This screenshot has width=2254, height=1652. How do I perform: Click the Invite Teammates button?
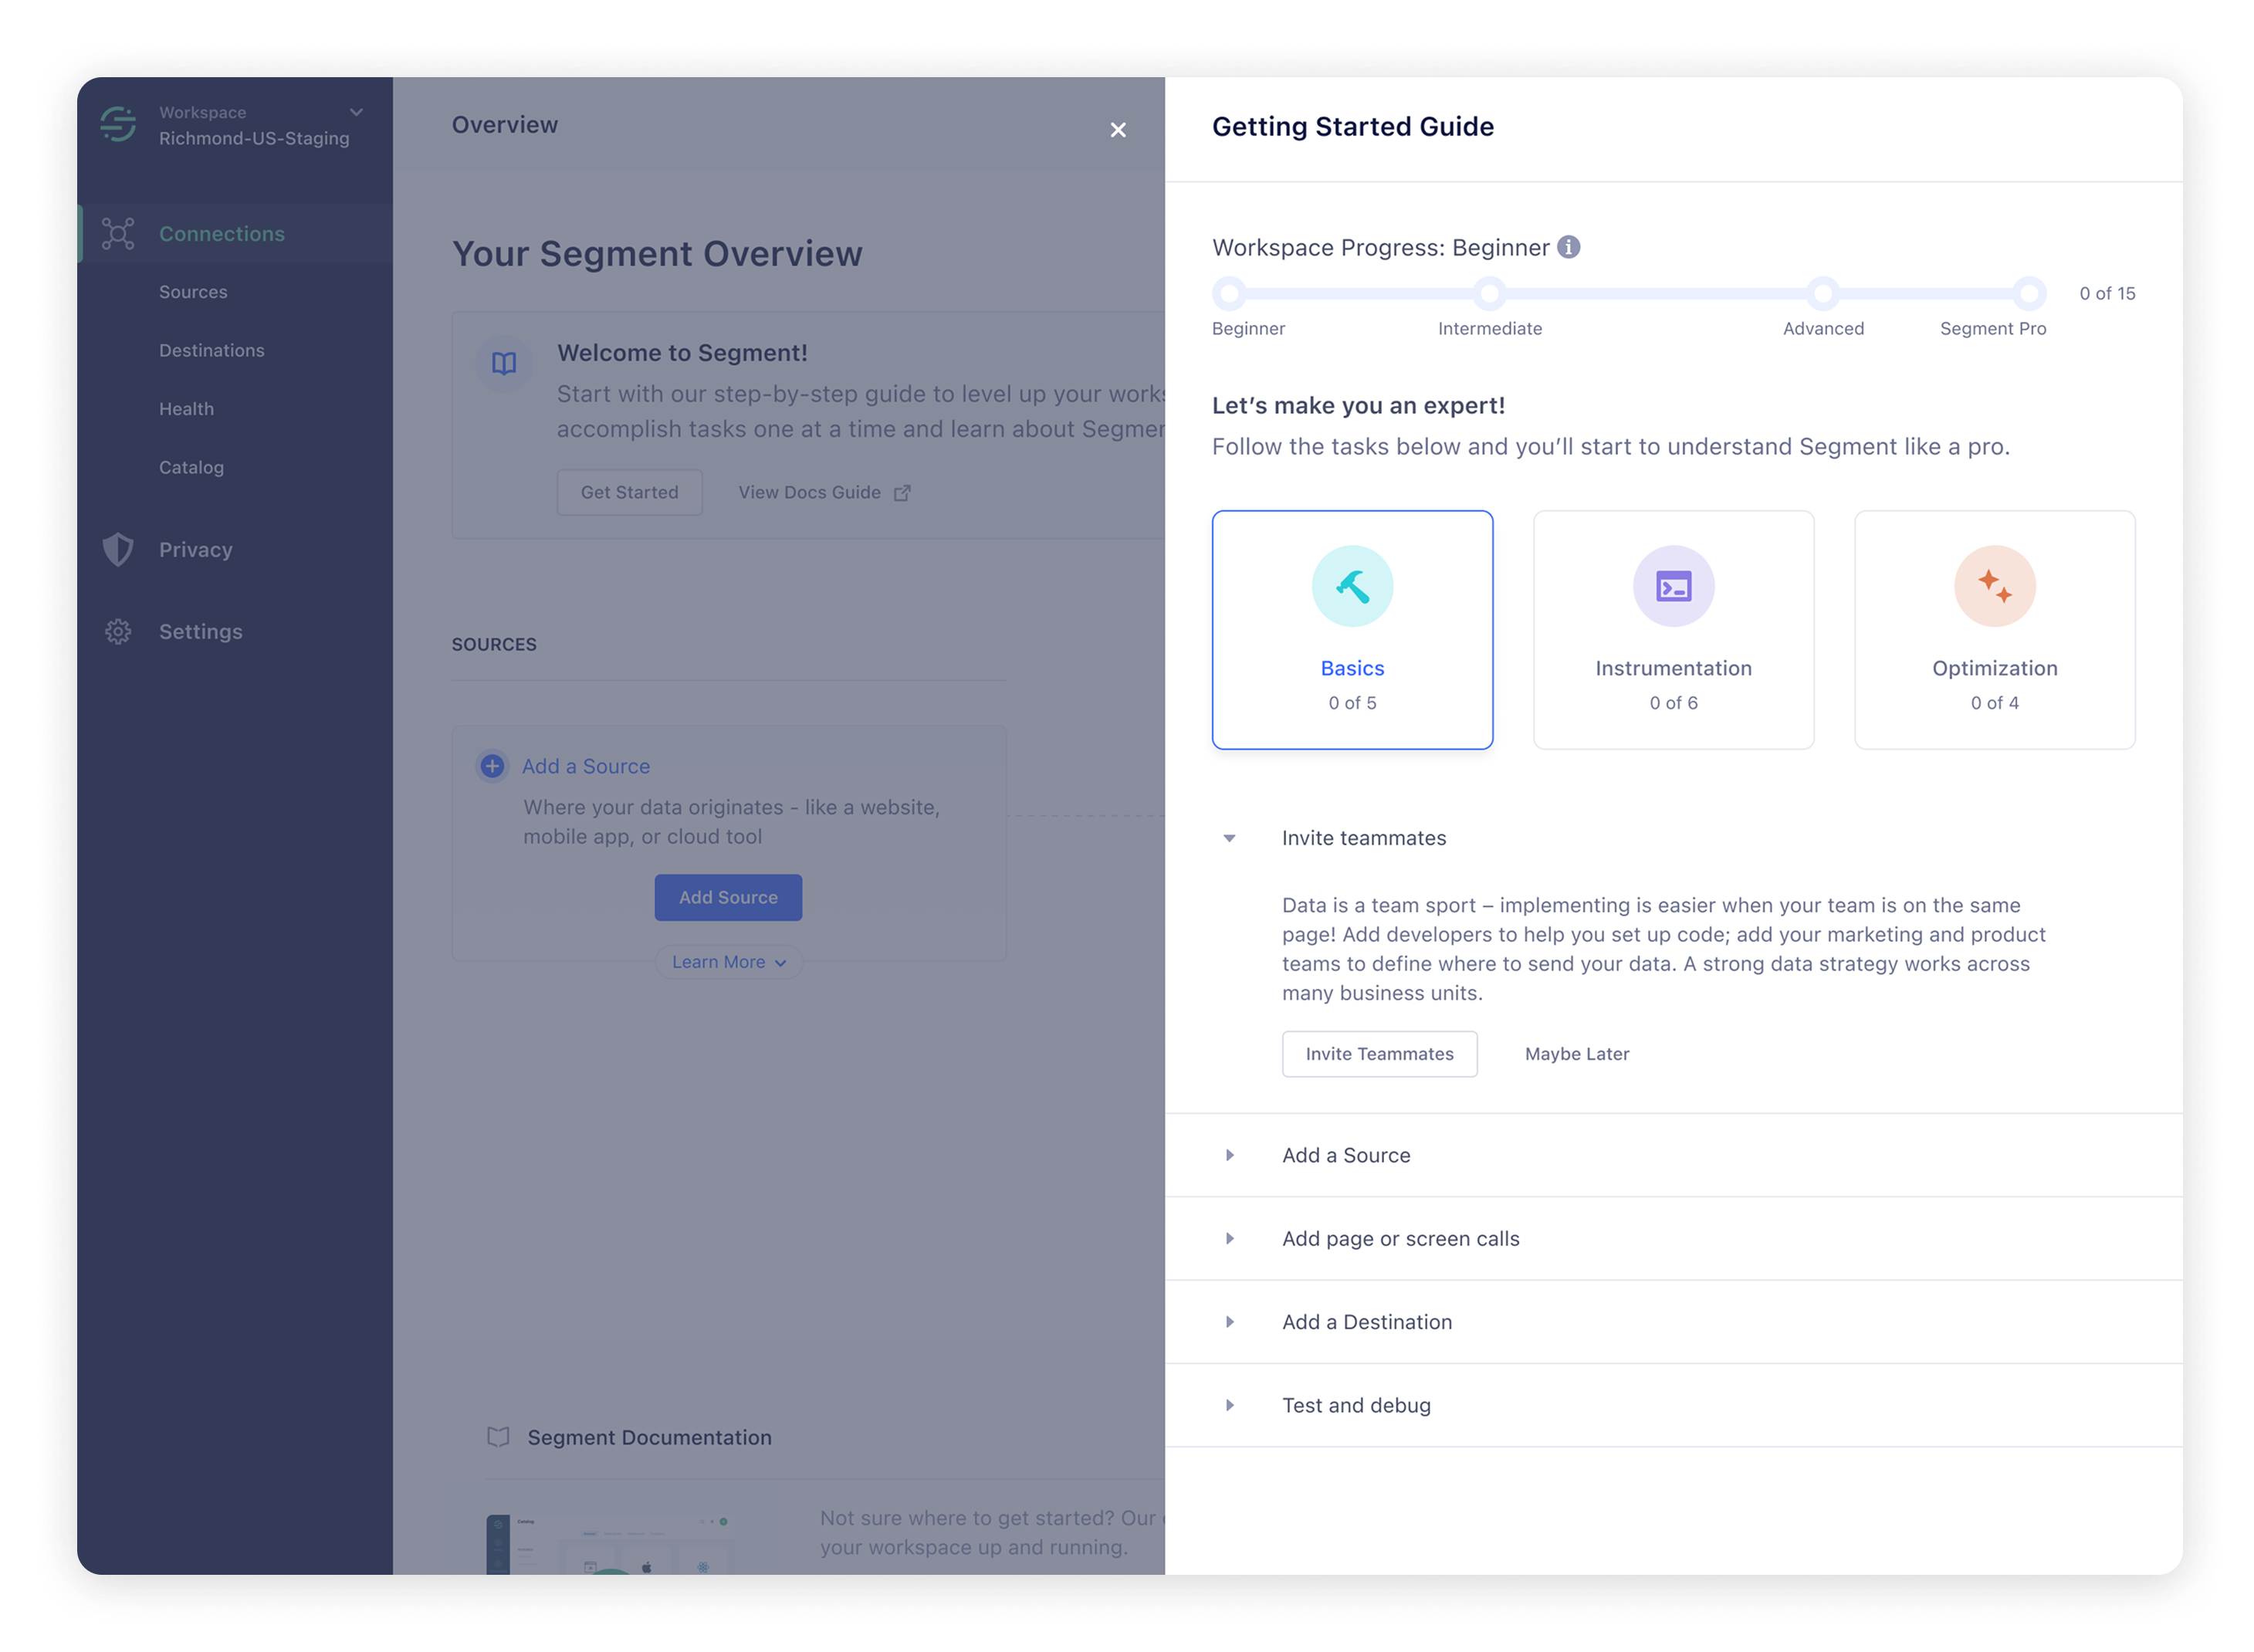pos(1379,1053)
